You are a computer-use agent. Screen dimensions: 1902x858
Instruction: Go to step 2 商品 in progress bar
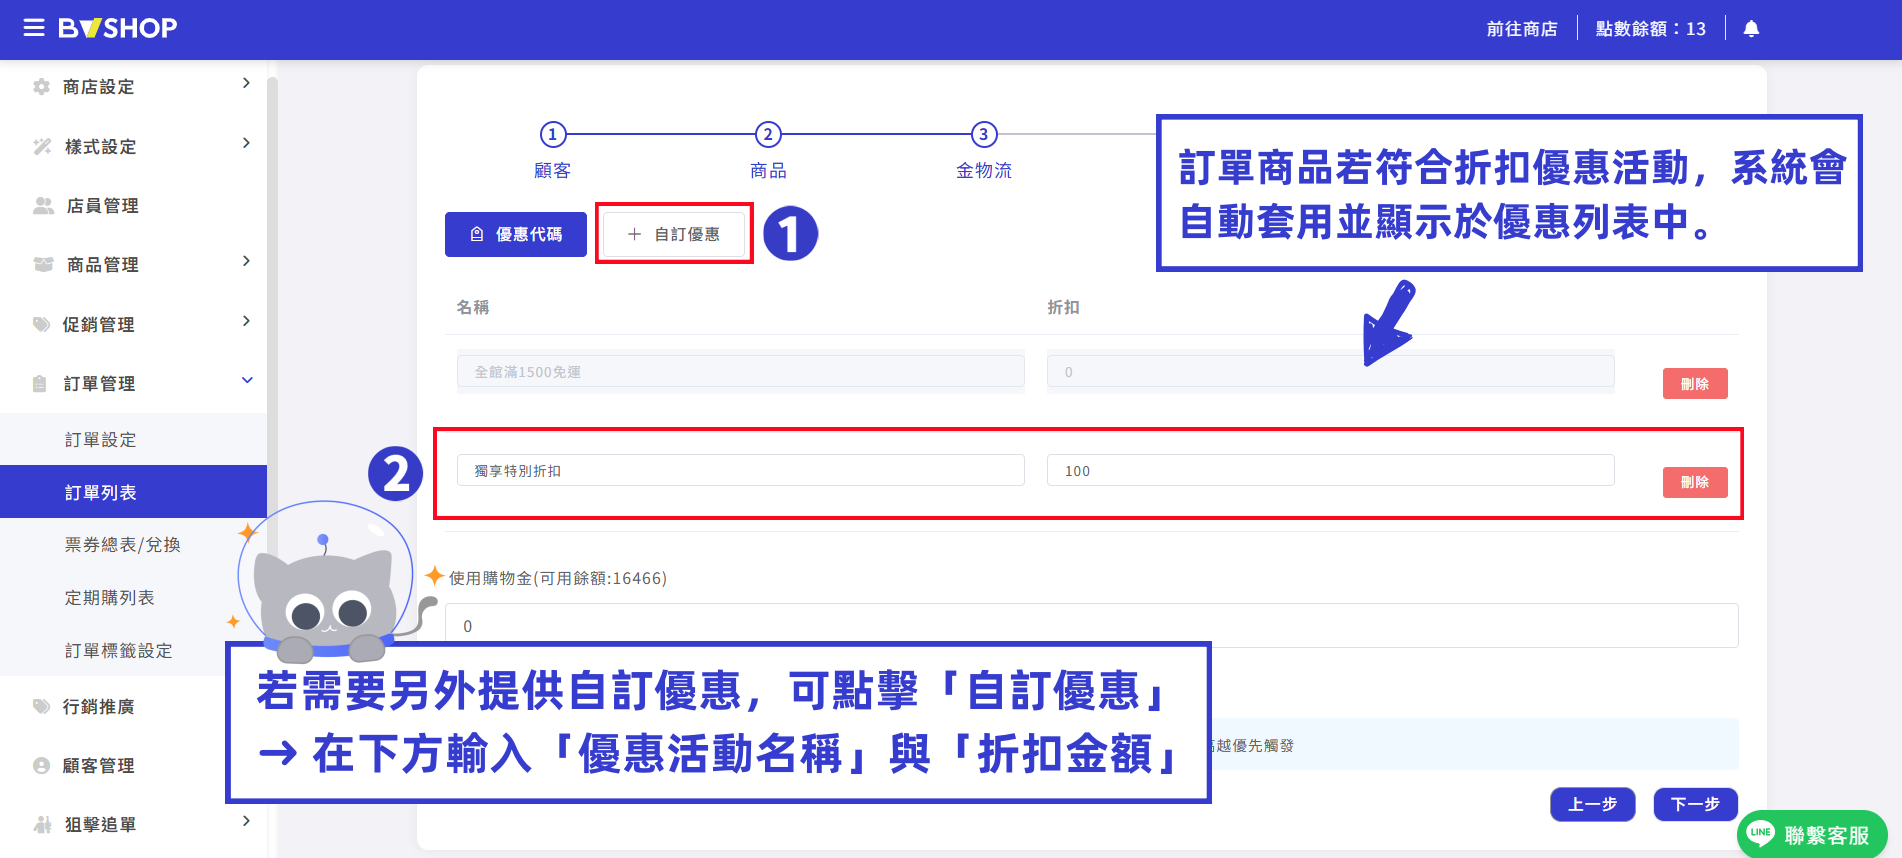768,134
